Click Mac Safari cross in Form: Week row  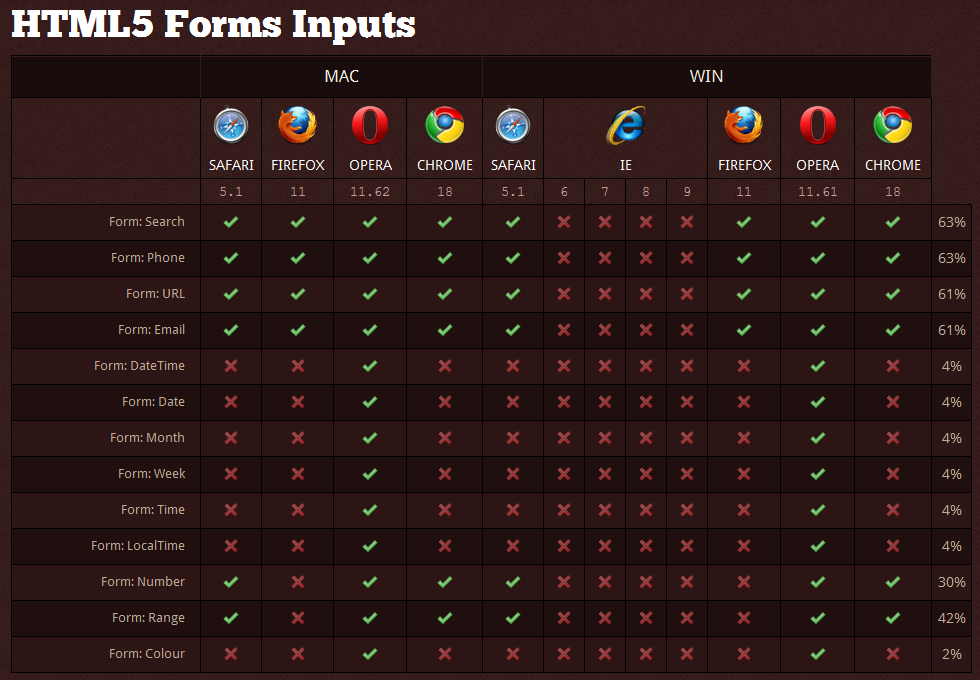coord(231,474)
